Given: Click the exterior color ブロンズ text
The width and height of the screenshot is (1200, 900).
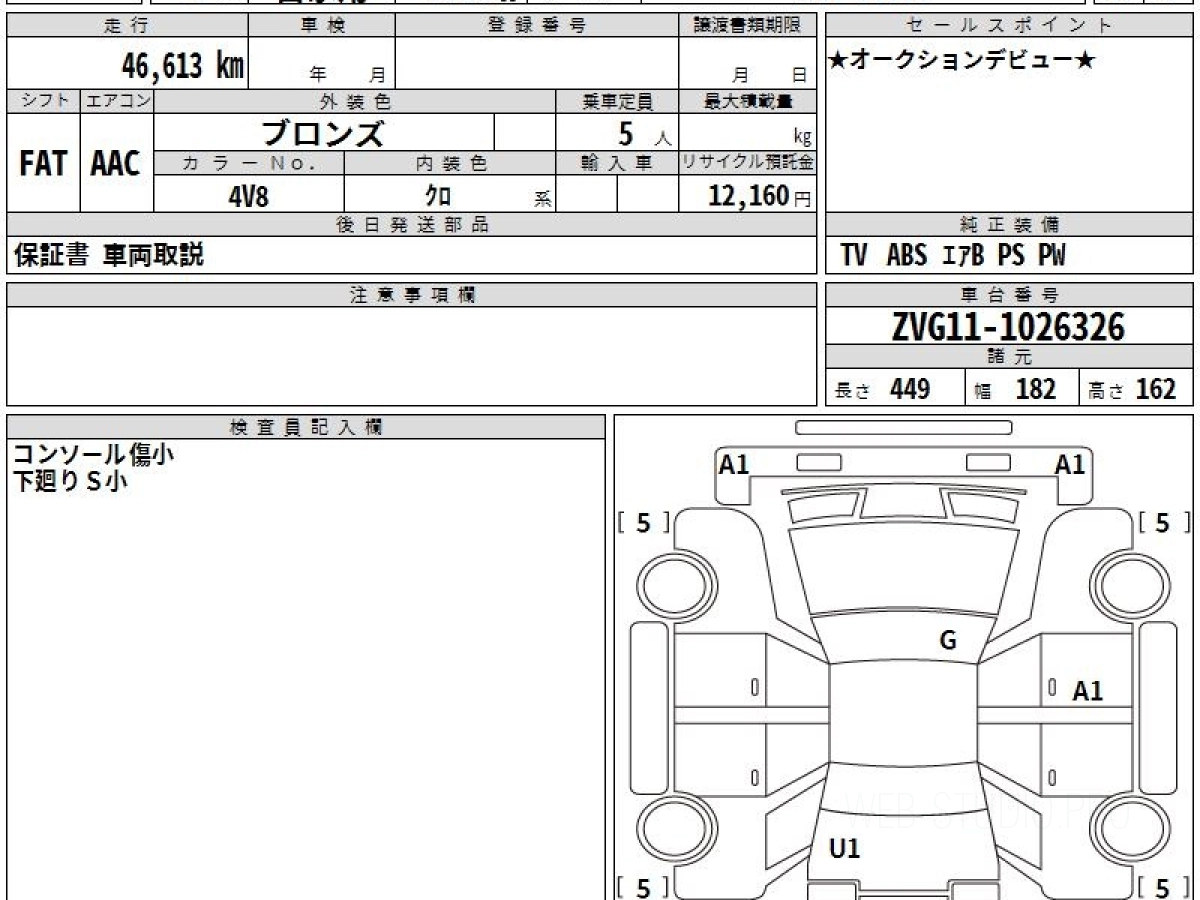Looking at the screenshot, I should [x=323, y=133].
